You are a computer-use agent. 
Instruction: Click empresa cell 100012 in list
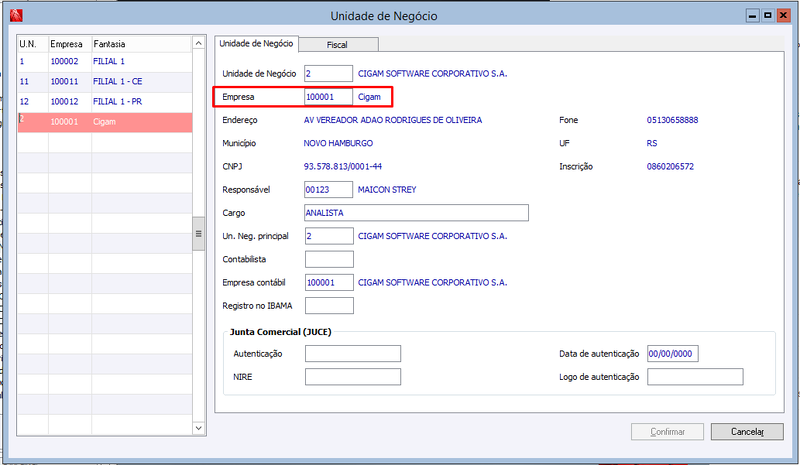64,102
